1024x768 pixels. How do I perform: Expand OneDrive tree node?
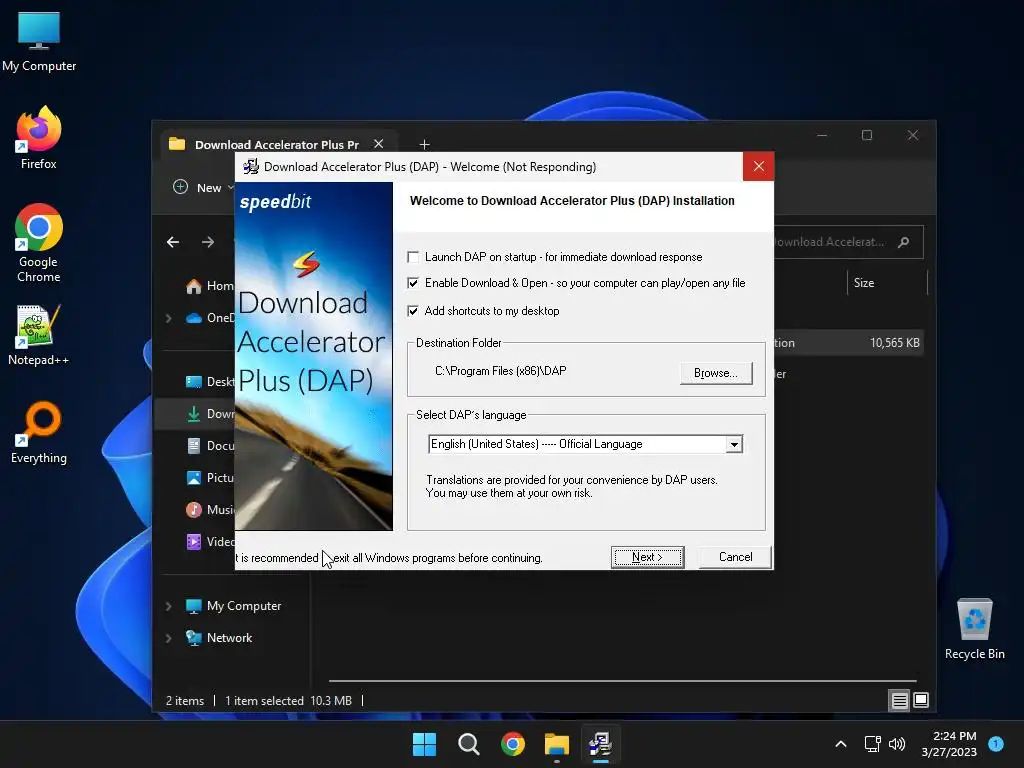(168, 318)
